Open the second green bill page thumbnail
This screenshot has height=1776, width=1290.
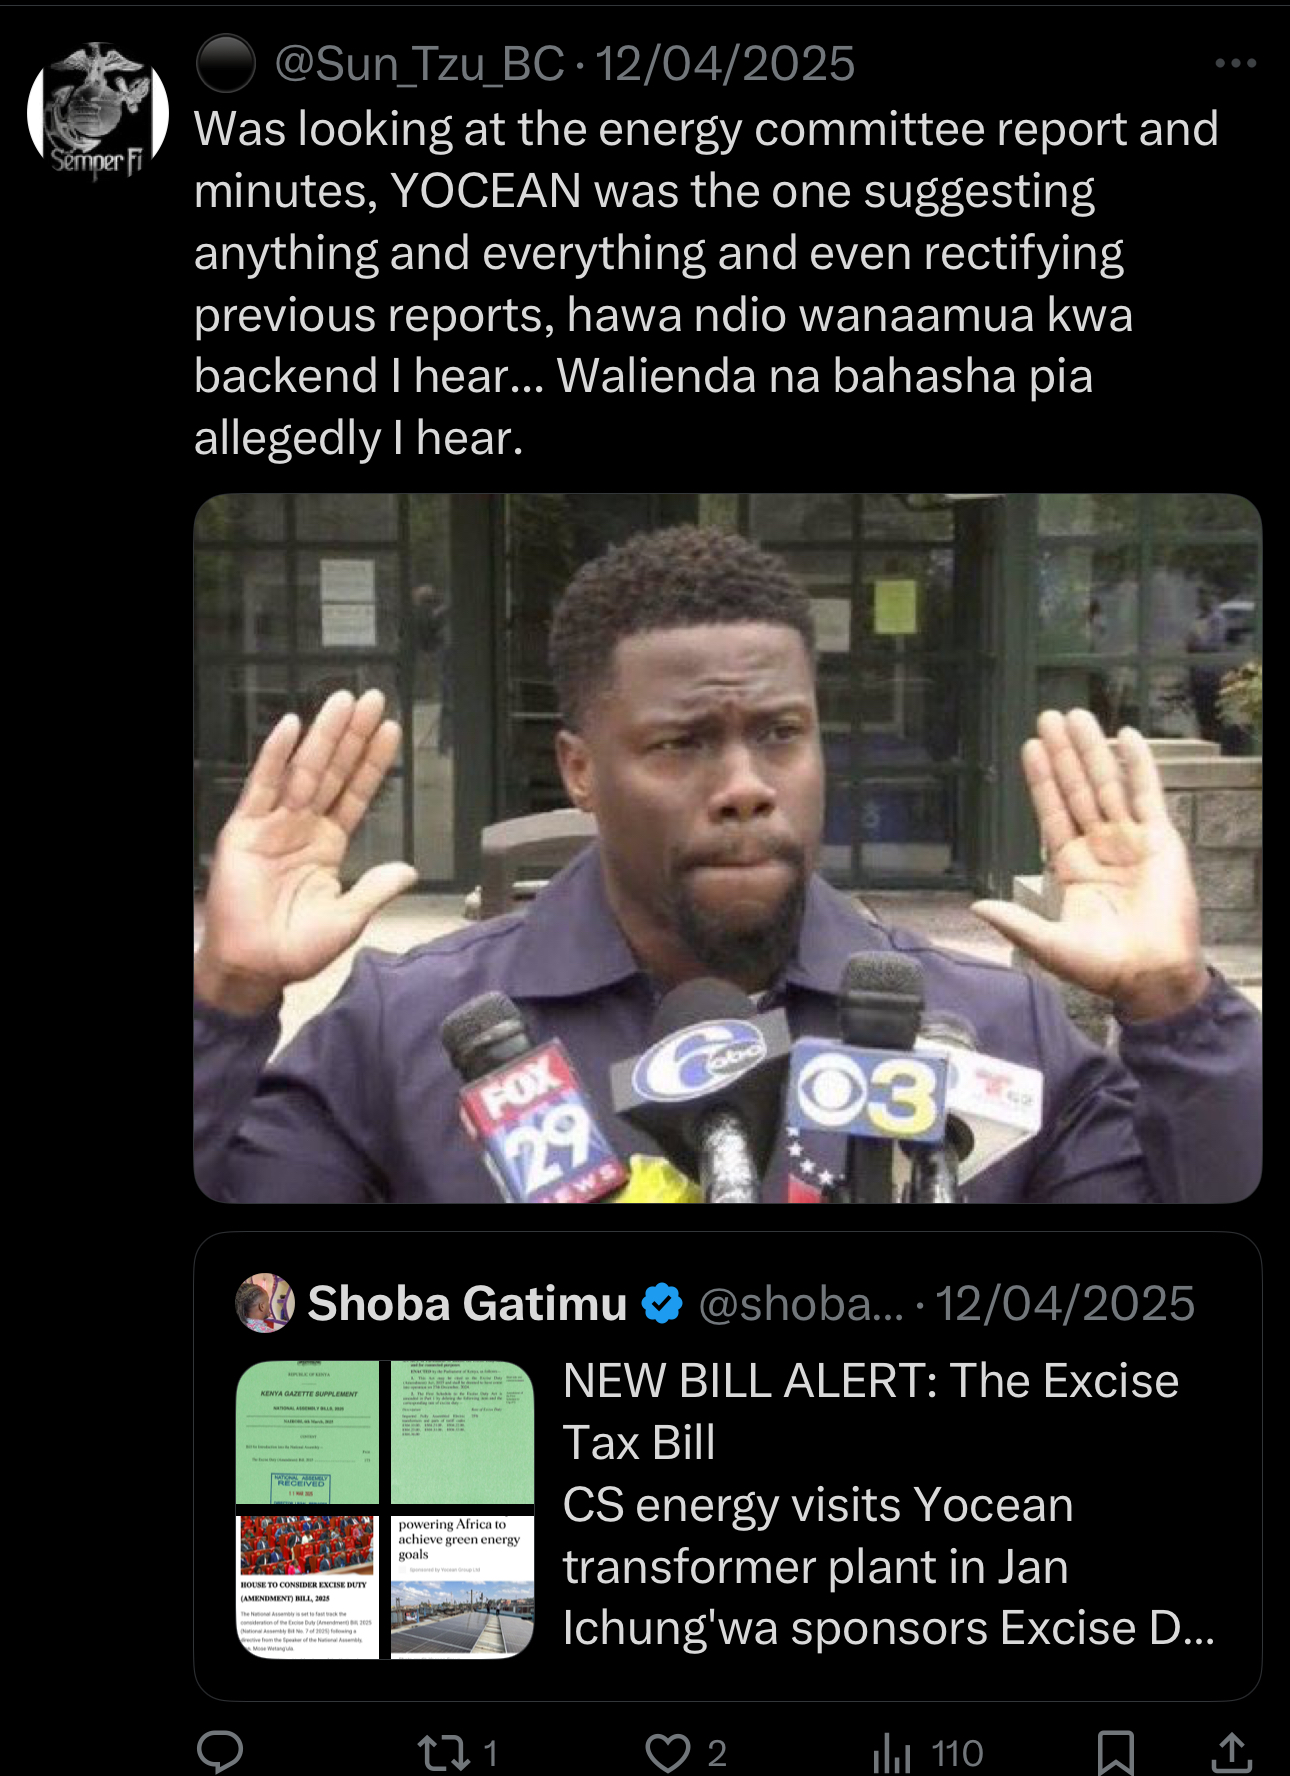(462, 1432)
